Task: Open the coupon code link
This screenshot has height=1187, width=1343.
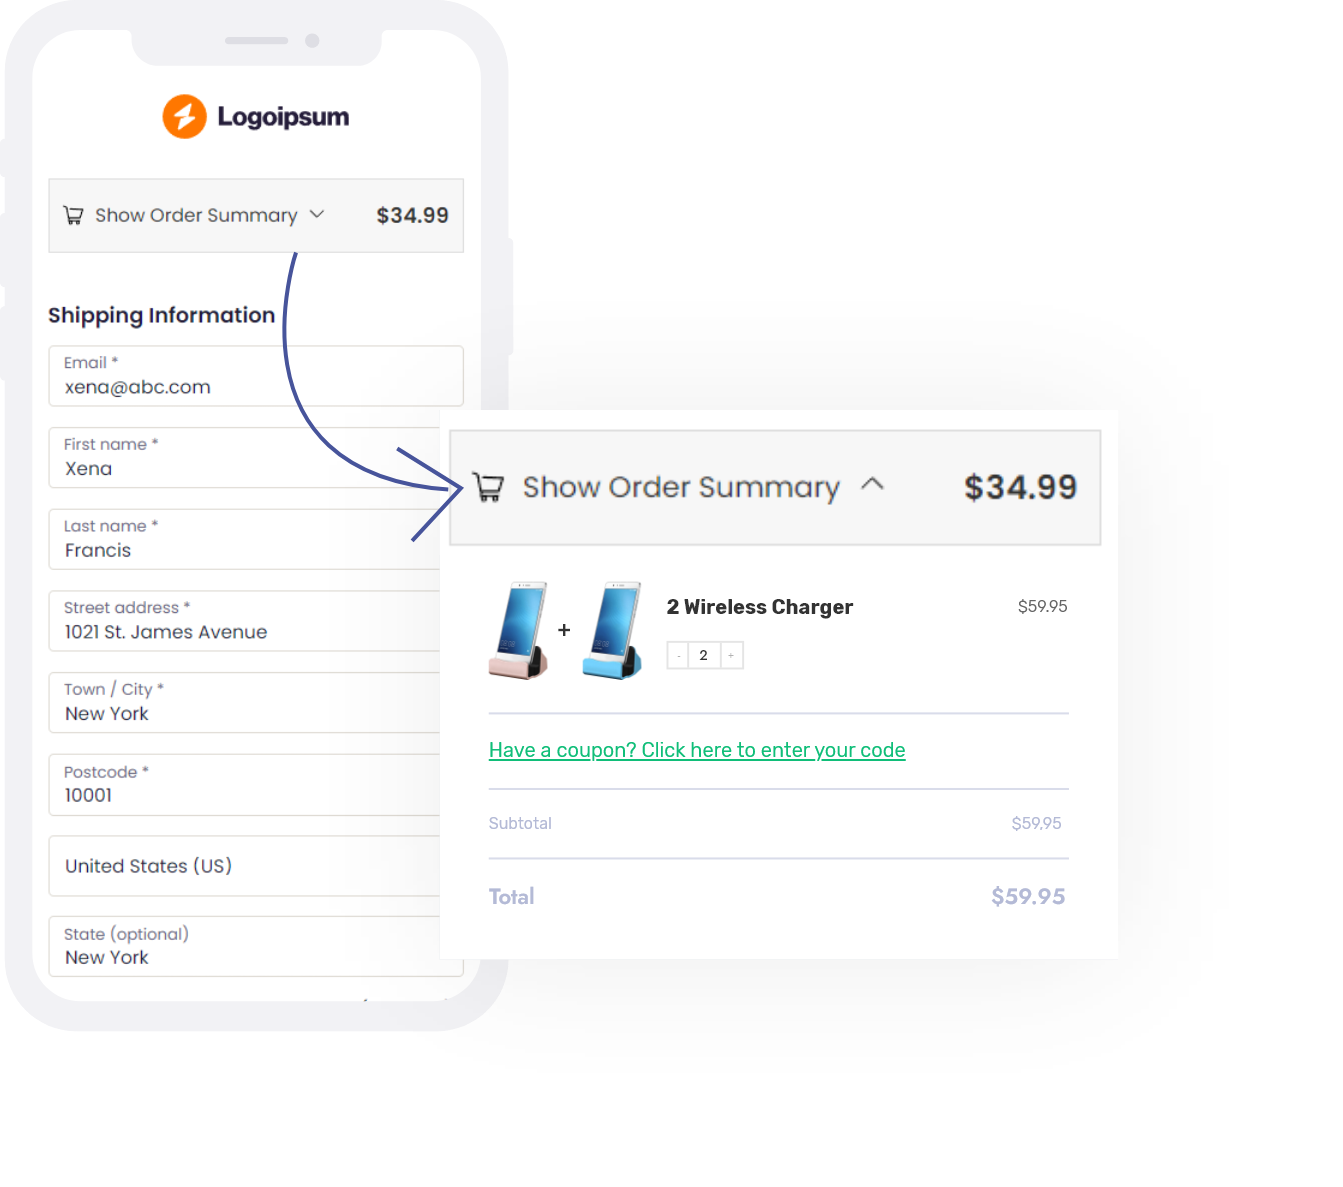Action: pos(697,750)
